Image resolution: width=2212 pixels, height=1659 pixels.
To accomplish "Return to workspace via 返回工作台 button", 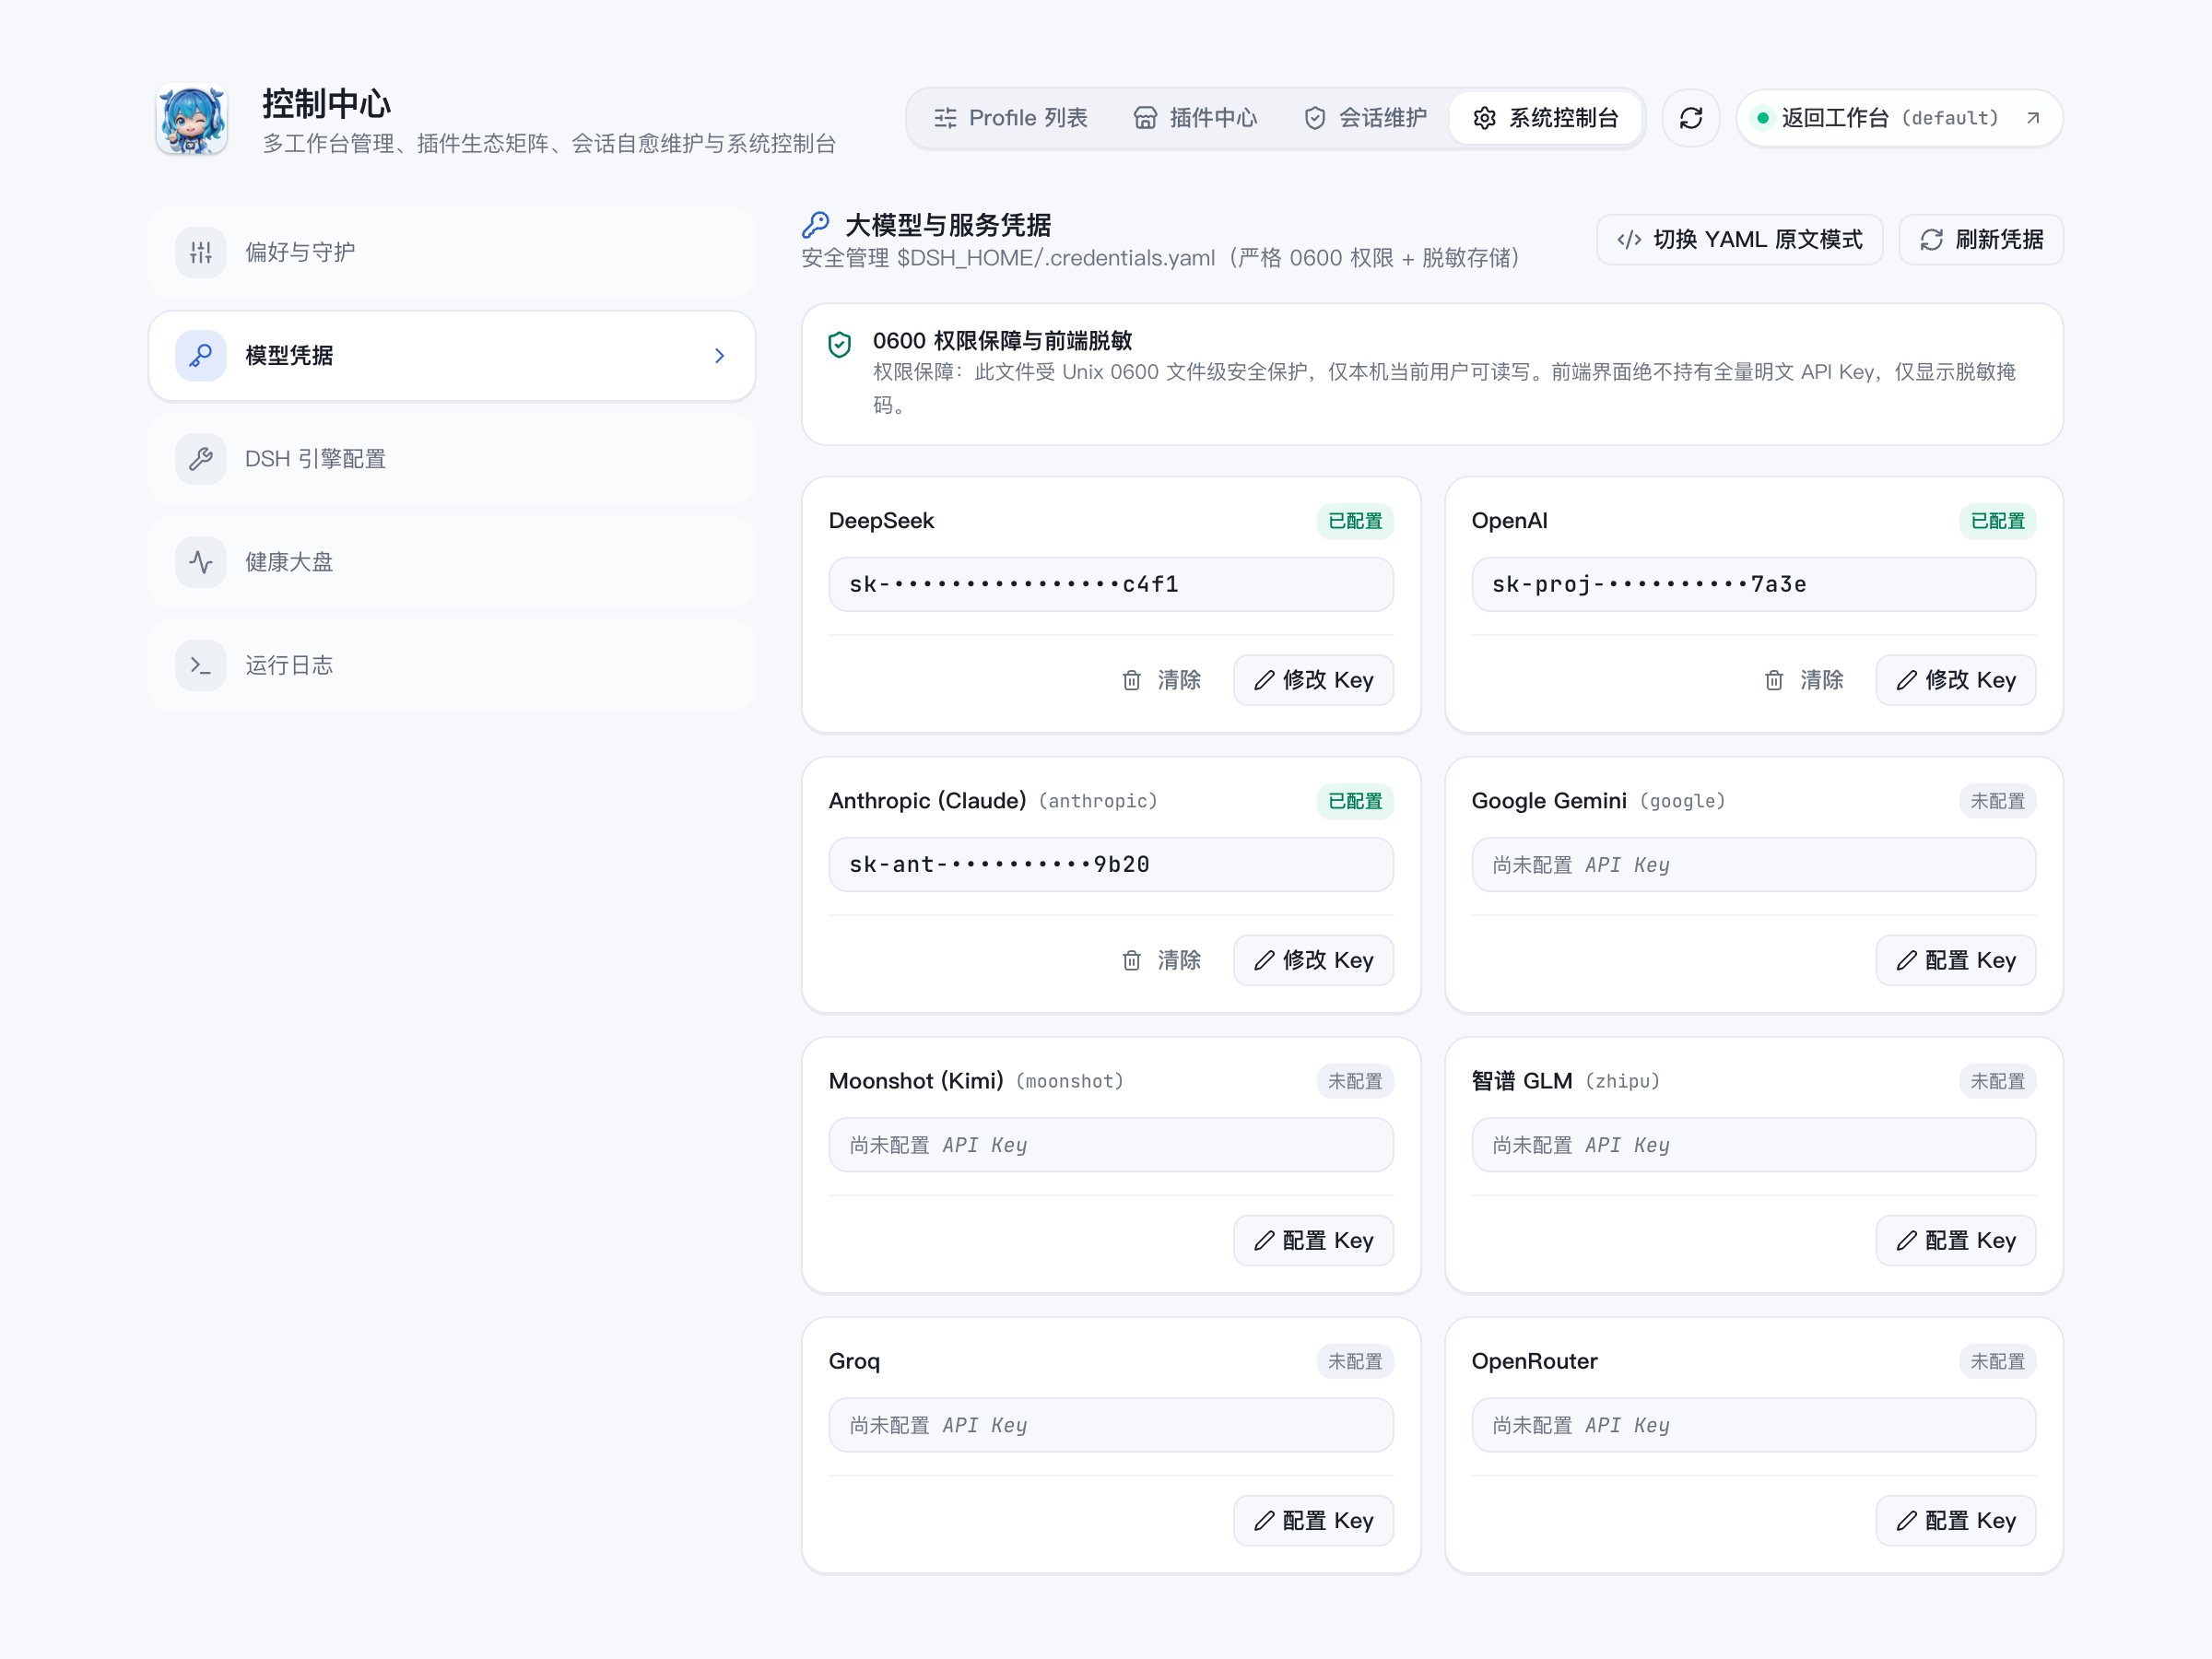I will click(x=1899, y=118).
